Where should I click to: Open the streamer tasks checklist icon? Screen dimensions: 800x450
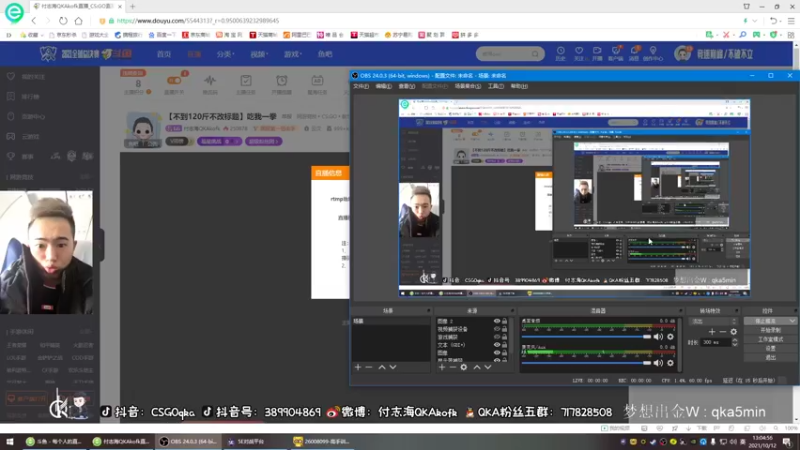tap(246, 81)
